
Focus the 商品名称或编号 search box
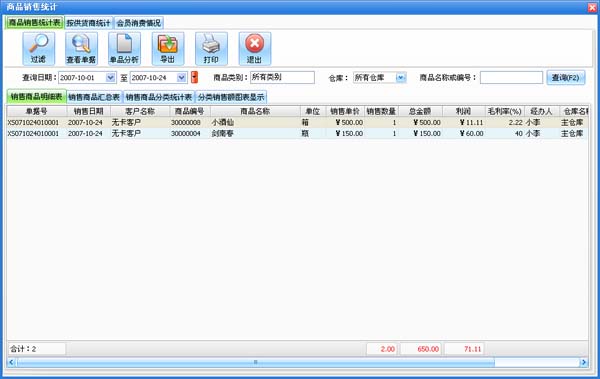pyautogui.click(x=511, y=77)
